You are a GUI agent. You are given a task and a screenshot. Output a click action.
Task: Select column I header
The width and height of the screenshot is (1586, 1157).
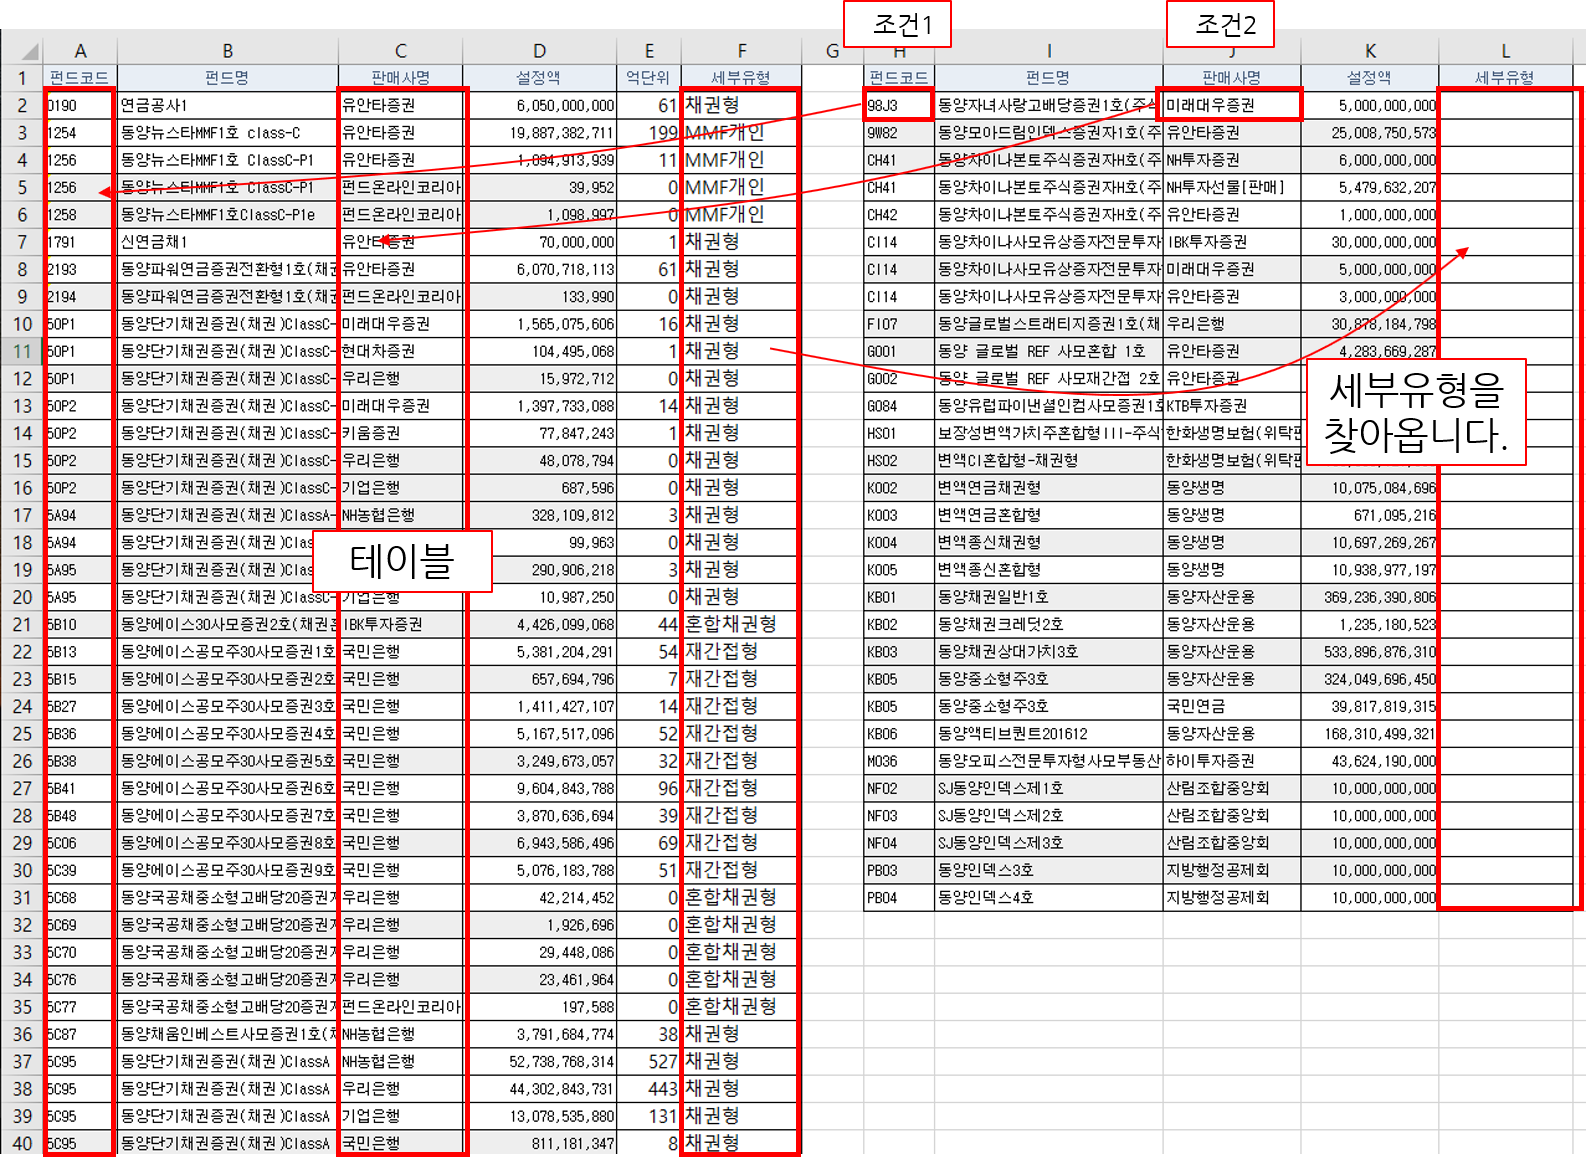click(x=1048, y=51)
